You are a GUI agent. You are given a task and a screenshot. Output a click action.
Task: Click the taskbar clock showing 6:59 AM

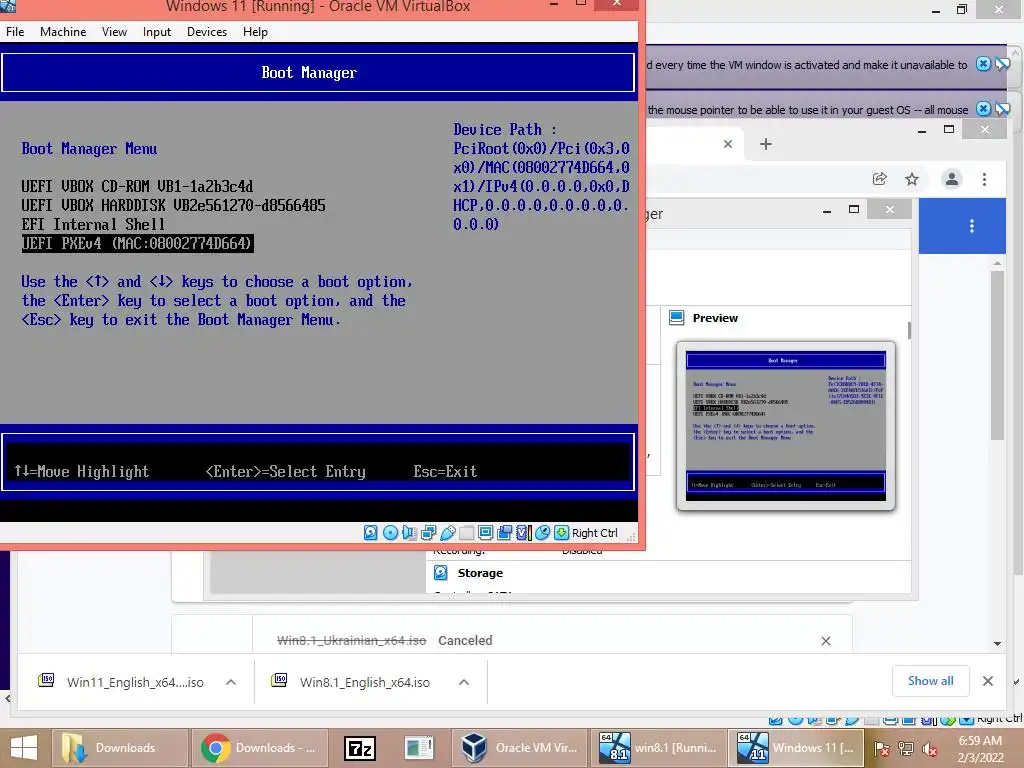tap(980, 749)
